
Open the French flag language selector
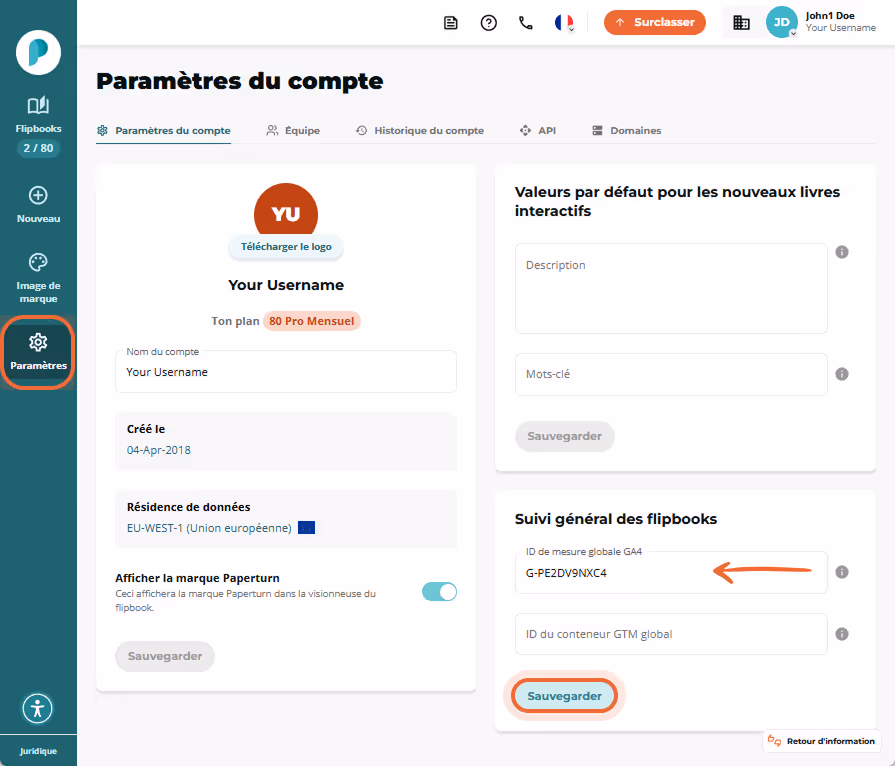[x=565, y=23]
